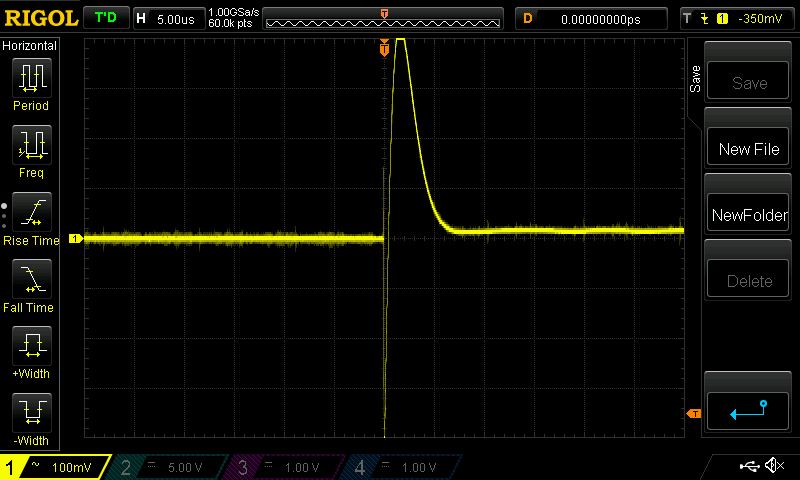800x480 pixels.
Task: Click the orange trigger level marker at right edge
Action: click(x=694, y=414)
